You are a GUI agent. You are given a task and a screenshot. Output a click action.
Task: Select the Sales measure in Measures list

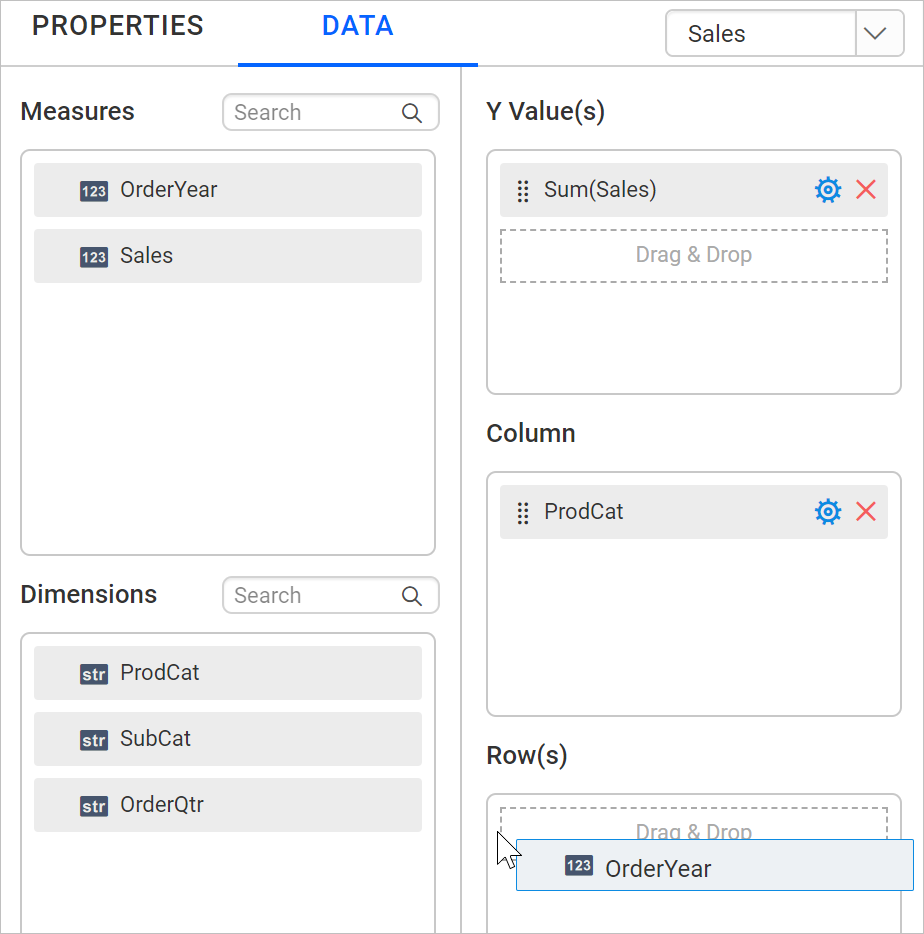(227, 256)
